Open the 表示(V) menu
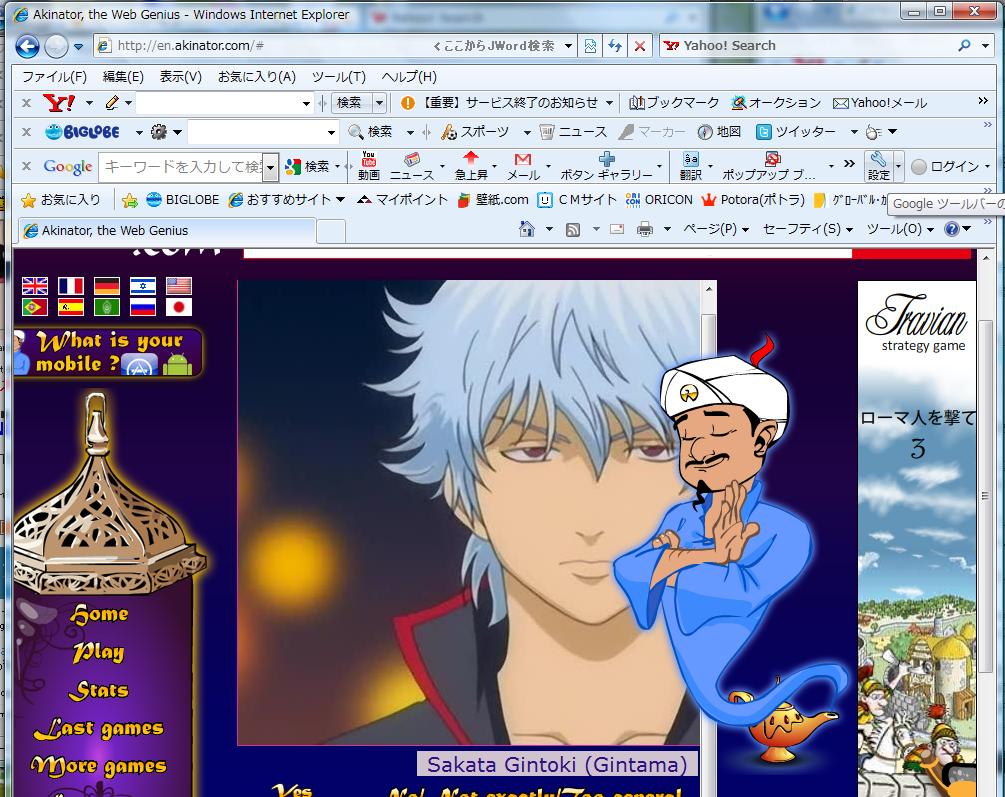 (181, 77)
